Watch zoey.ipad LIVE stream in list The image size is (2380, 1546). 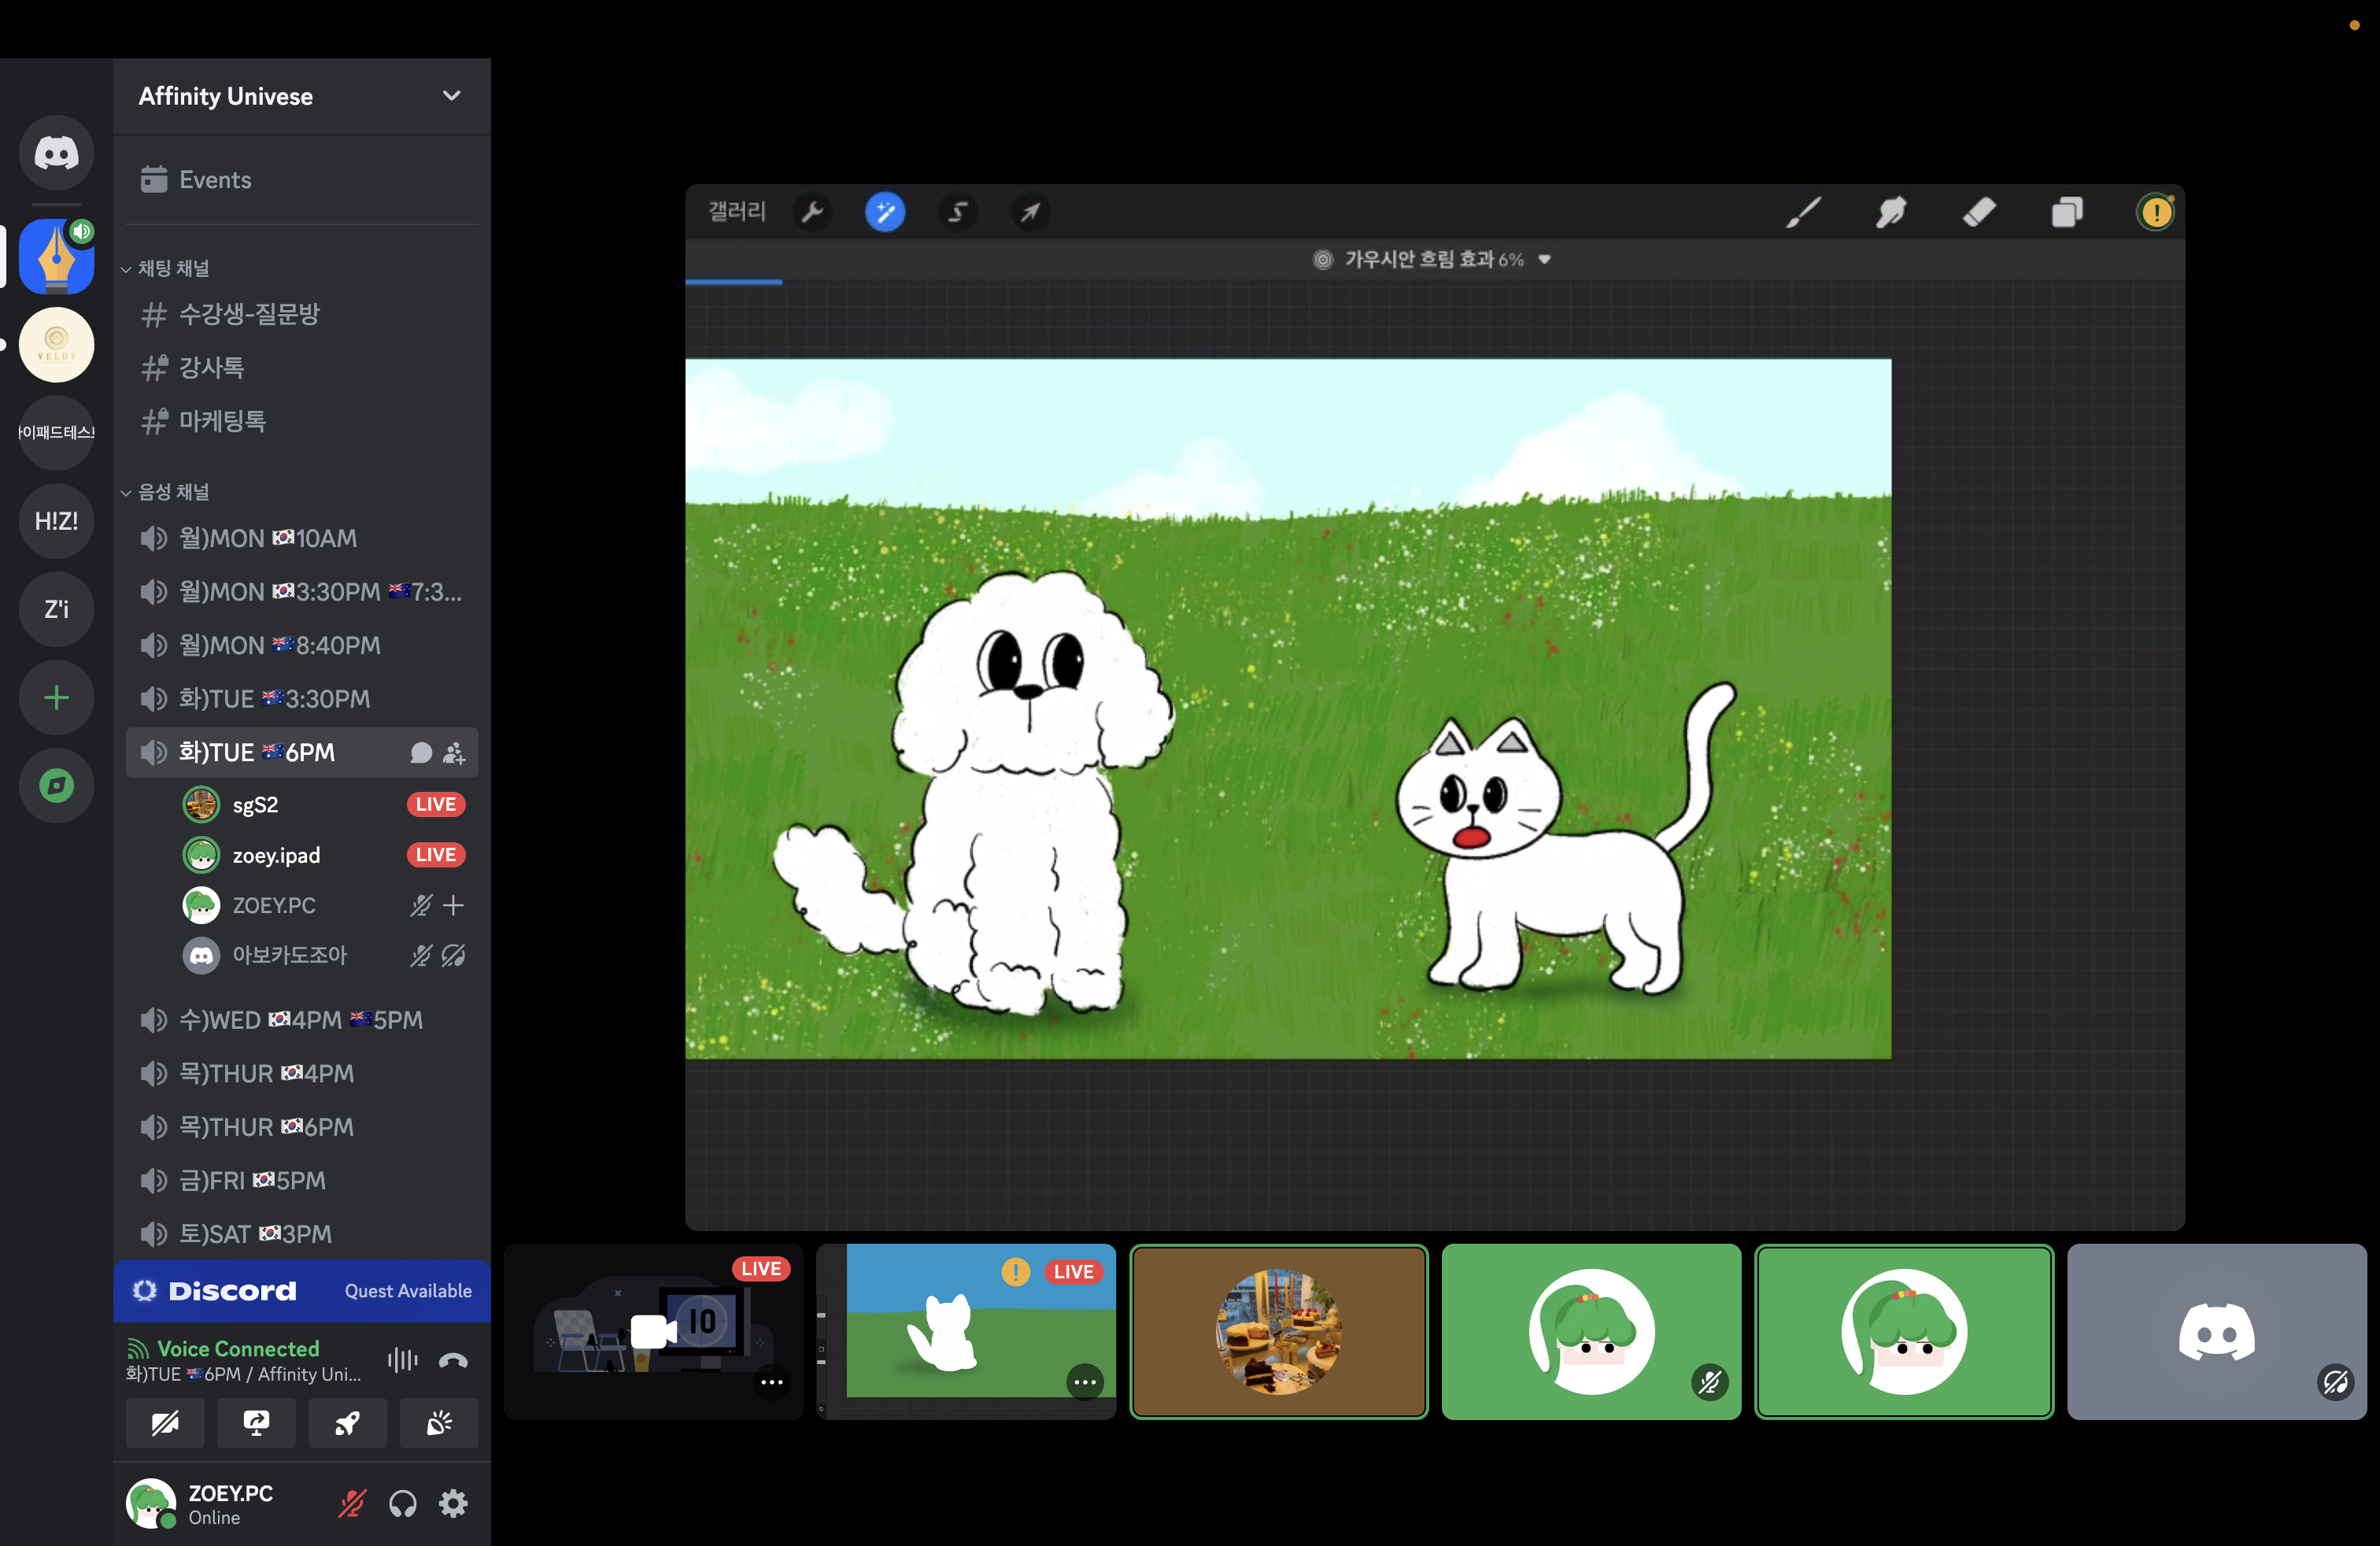pyautogui.click(x=436, y=855)
